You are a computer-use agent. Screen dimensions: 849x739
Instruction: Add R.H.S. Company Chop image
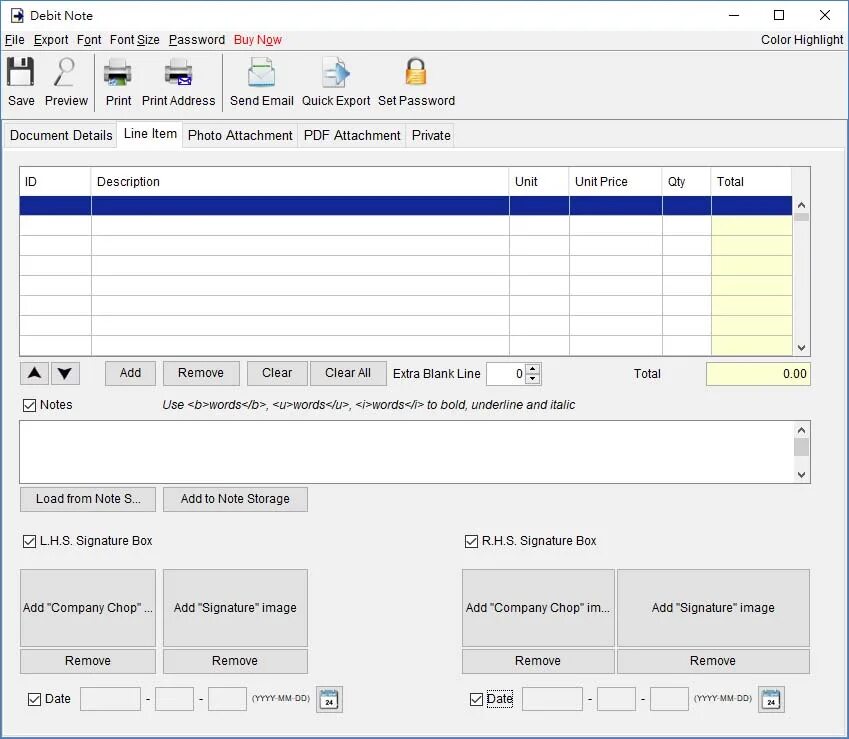538,608
